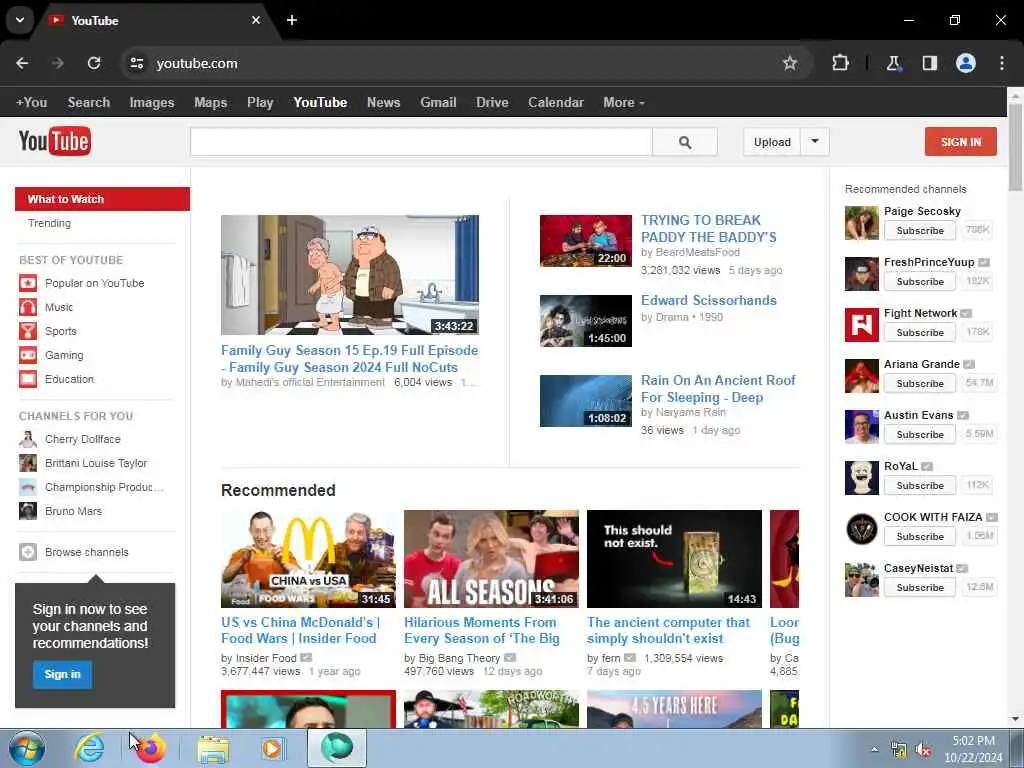Click the page vertical scrollbar thumb
The width and height of the screenshot is (1024, 768).
click(1015, 146)
